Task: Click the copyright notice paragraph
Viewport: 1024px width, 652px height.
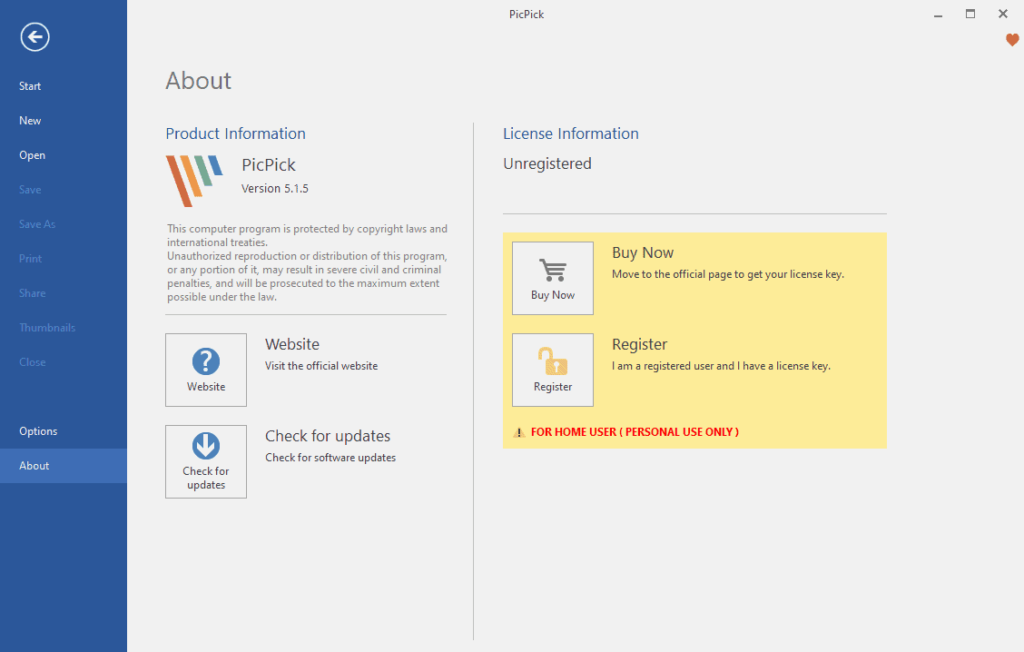Action: coord(307,263)
